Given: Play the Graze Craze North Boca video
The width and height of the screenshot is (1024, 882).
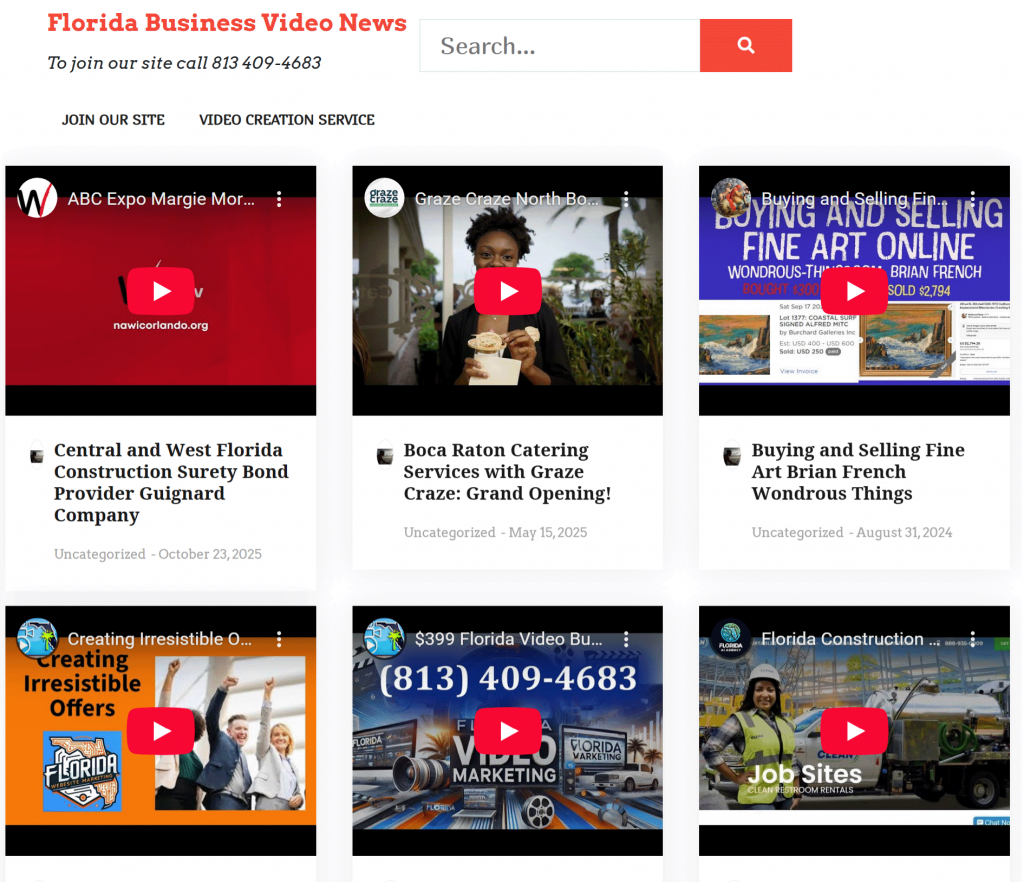Looking at the screenshot, I should point(507,292).
